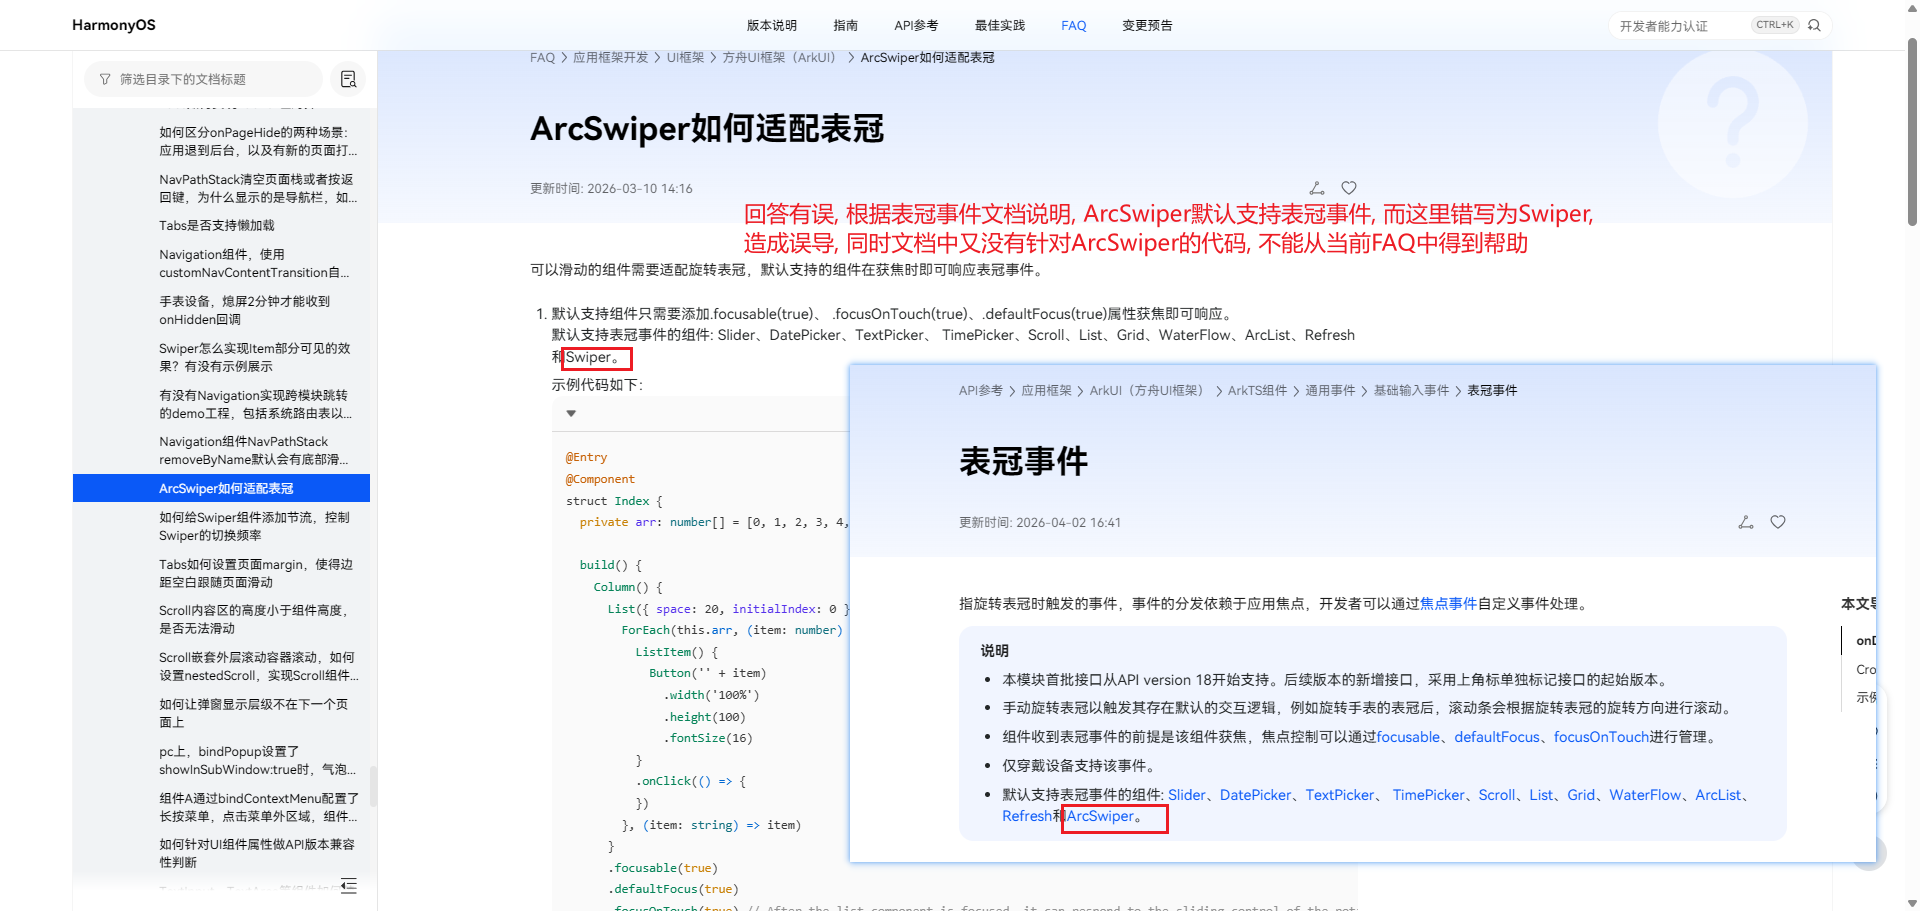This screenshot has width=1920, height=911.
Task: Click the search magnifier icon in header
Action: point(1814,25)
